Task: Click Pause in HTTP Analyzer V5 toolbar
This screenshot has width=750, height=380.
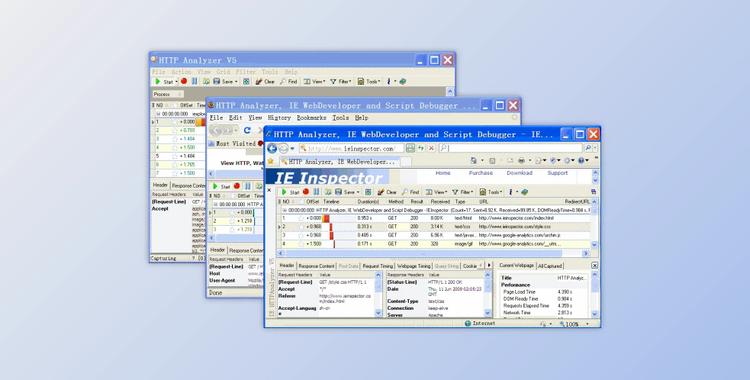Action: coord(194,81)
